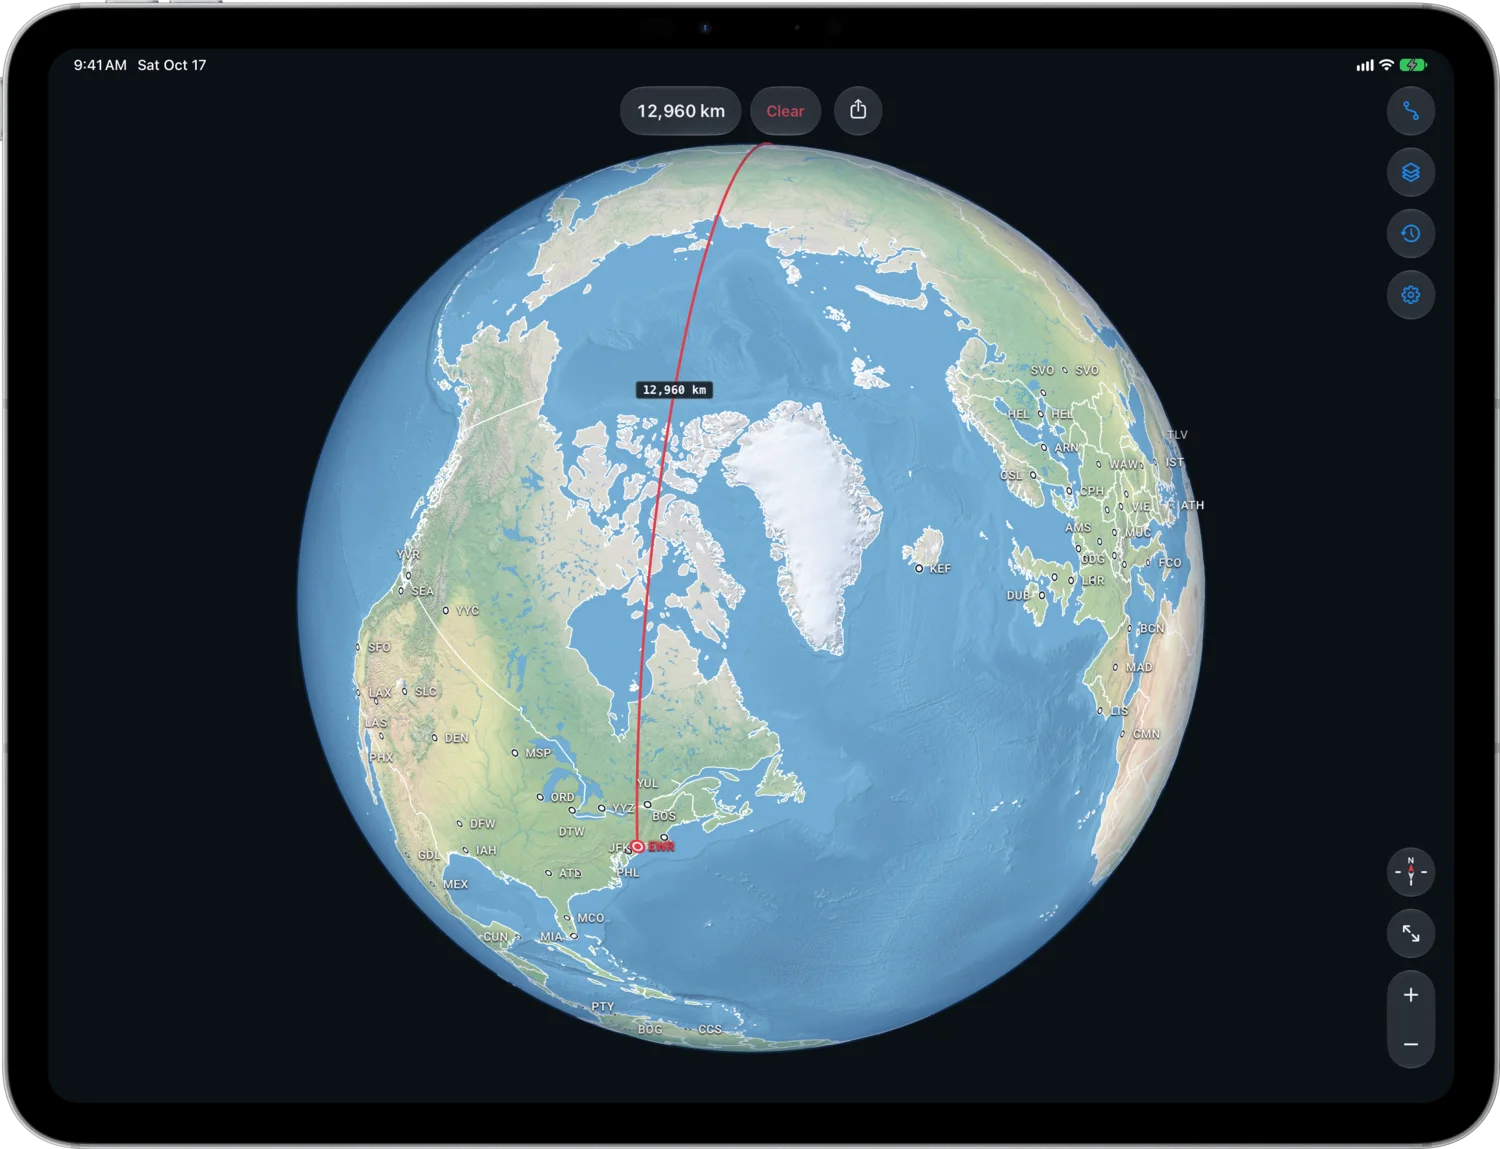
Task: Open the history clock button
Action: click(1410, 234)
